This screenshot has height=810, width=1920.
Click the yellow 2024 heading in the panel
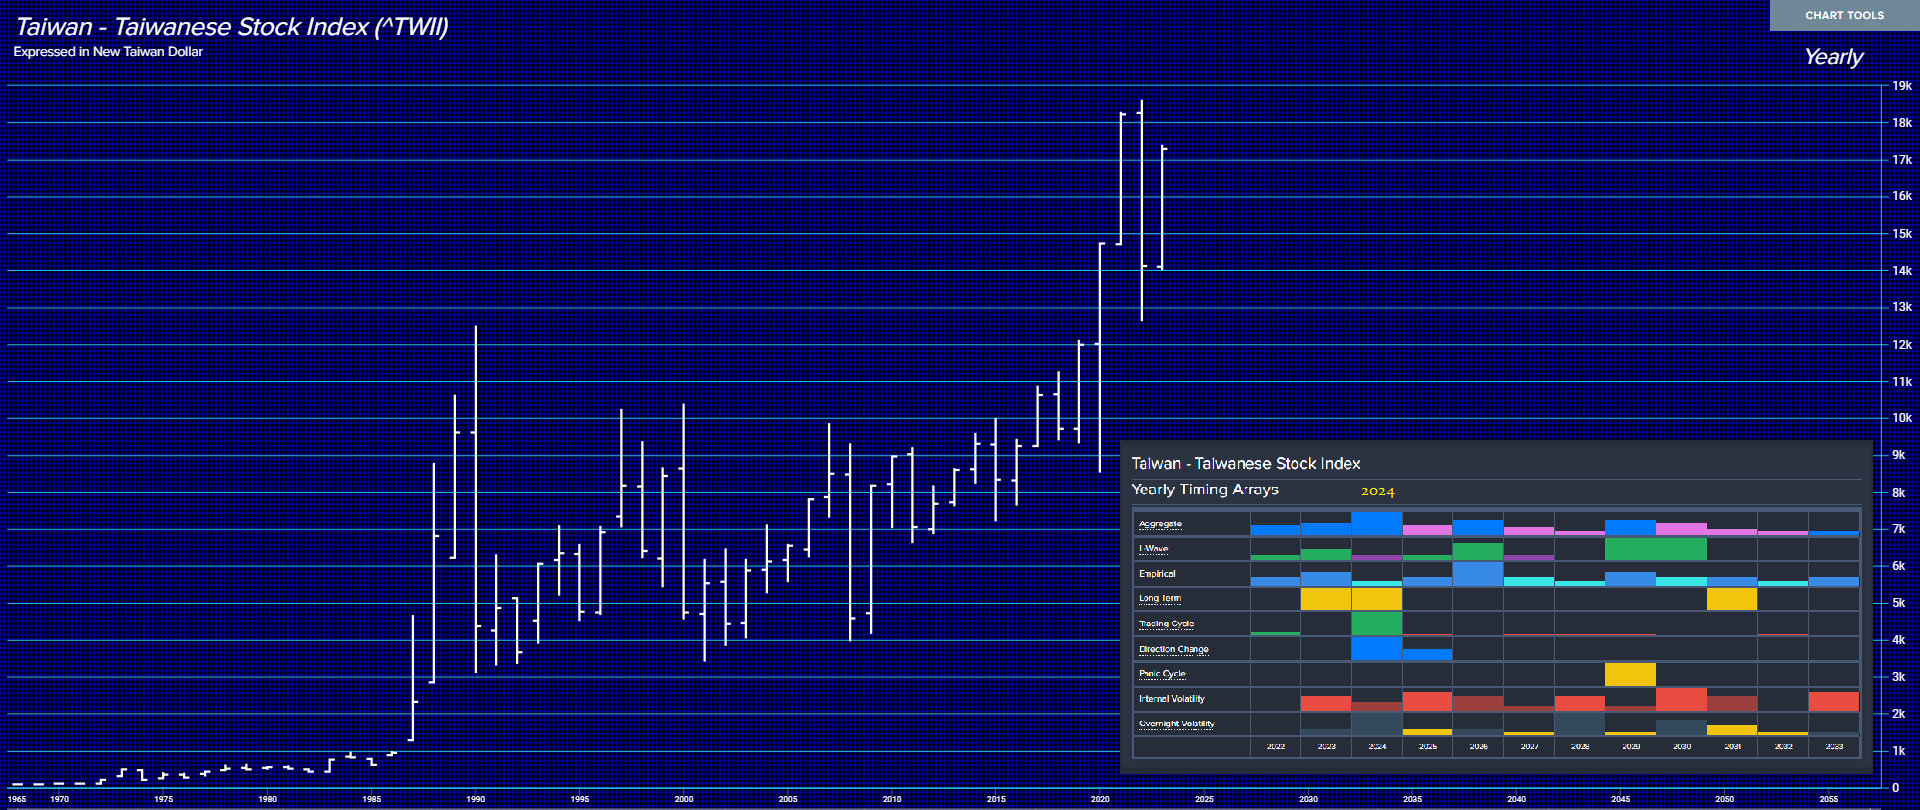pyautogui.click(x=1377, y=491)
